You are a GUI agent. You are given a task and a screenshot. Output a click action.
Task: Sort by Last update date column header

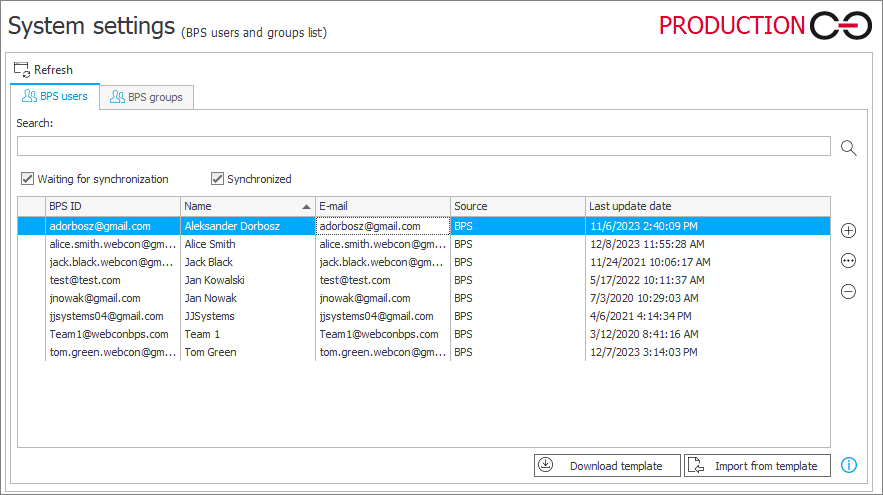click(708, 206)
